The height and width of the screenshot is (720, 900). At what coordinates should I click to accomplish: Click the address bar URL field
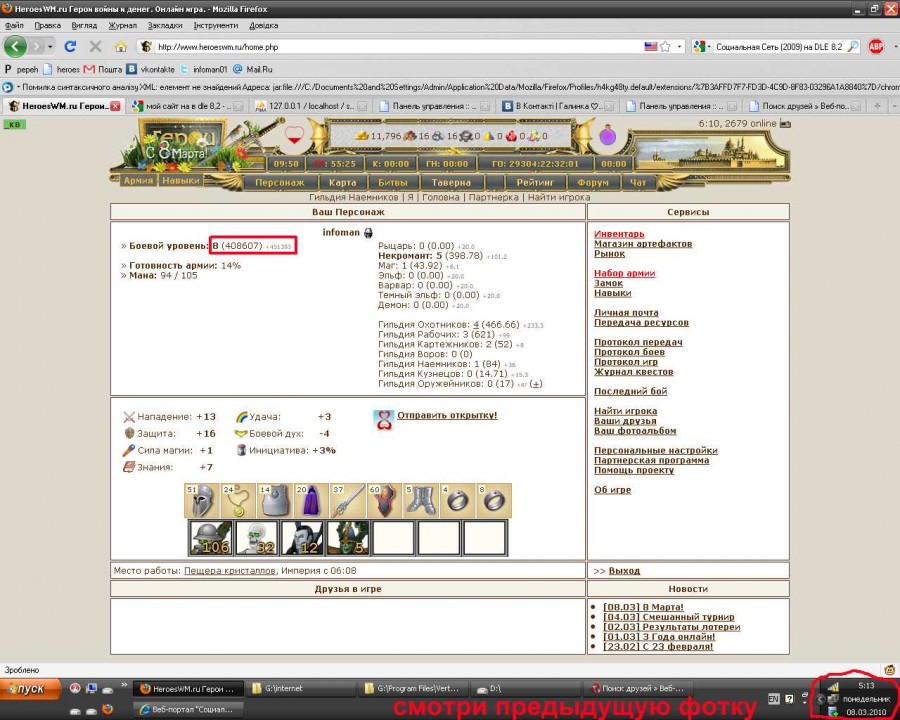point(399,47)
